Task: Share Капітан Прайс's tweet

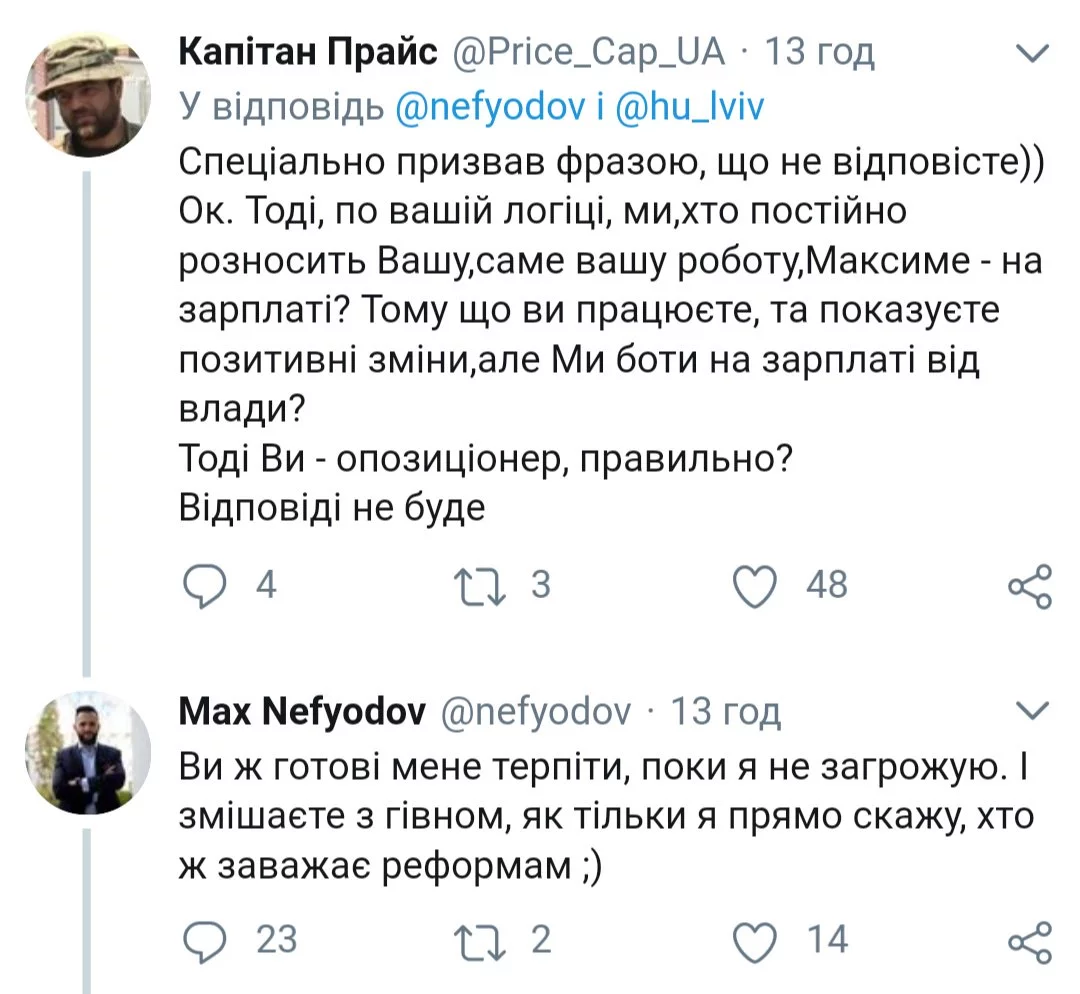Action: click(1029, 586)
